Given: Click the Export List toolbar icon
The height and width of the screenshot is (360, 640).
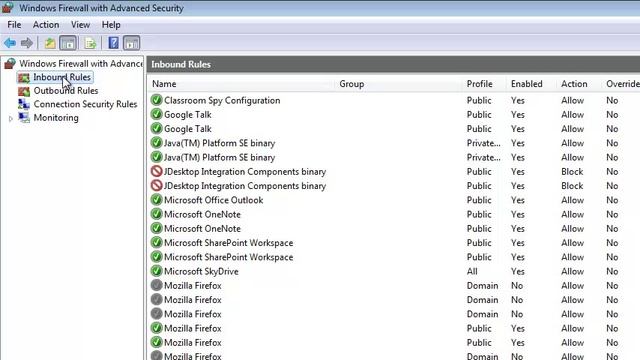Looking at the screenshot, I should click(x=90, y=43).
